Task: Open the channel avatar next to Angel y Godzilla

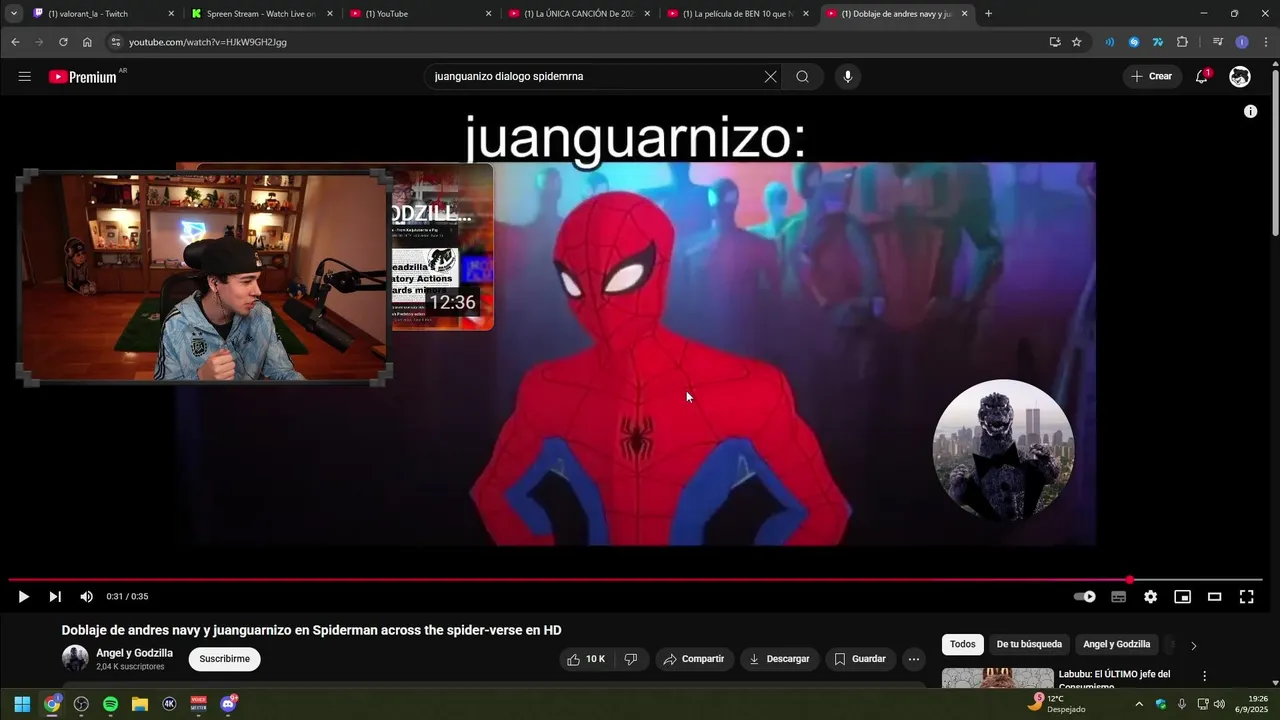Action: pos(75,658)
